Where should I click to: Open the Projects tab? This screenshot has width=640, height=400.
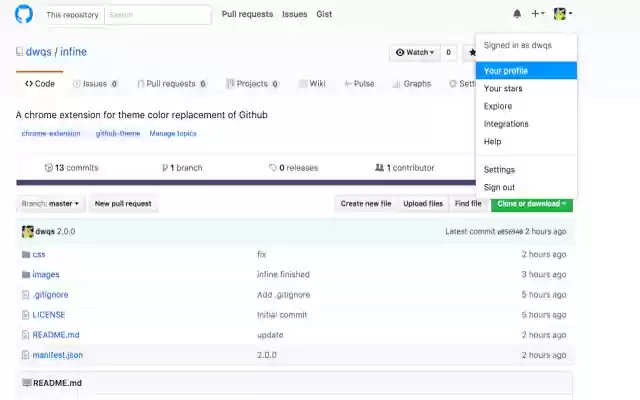pos(253,84)
